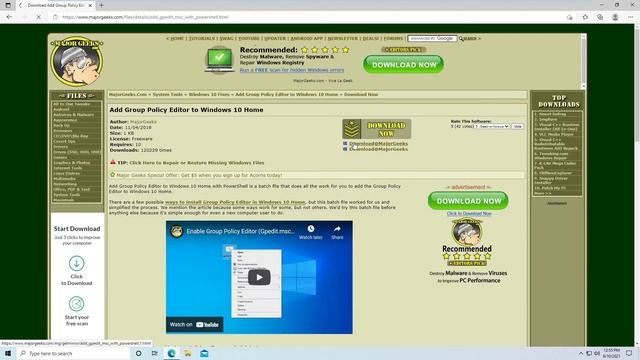Click the top green DOWNLOAD NOW button
640x360 pixels.
(x=403, y=64)
